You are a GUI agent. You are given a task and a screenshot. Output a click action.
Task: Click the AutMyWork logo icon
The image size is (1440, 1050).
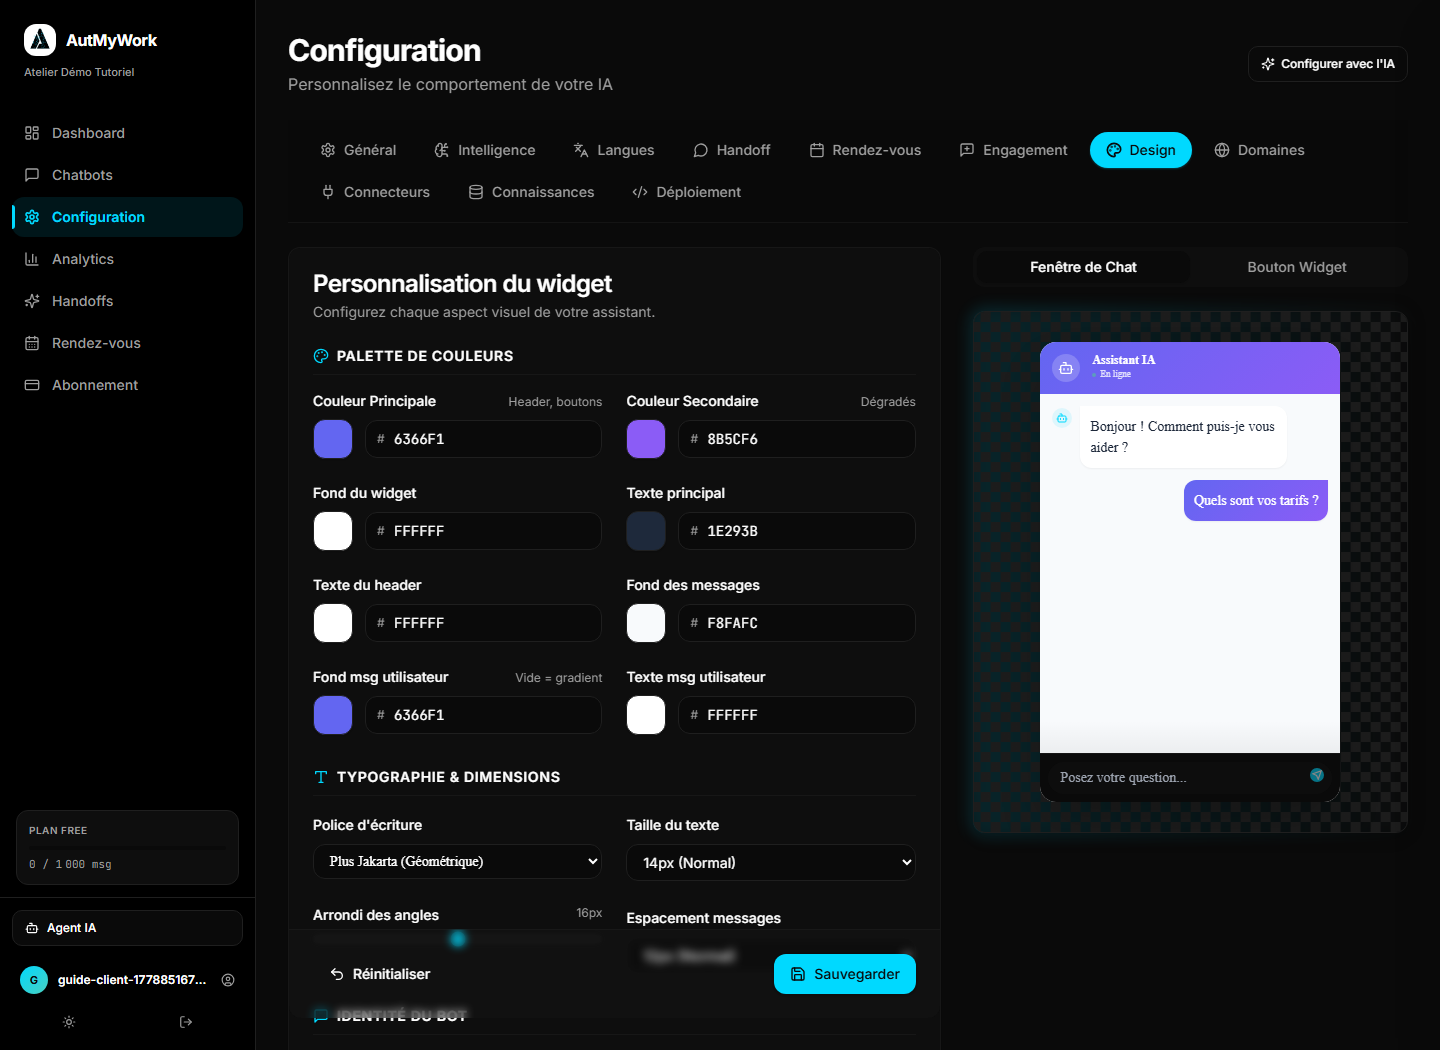click(x=40, y=40)
